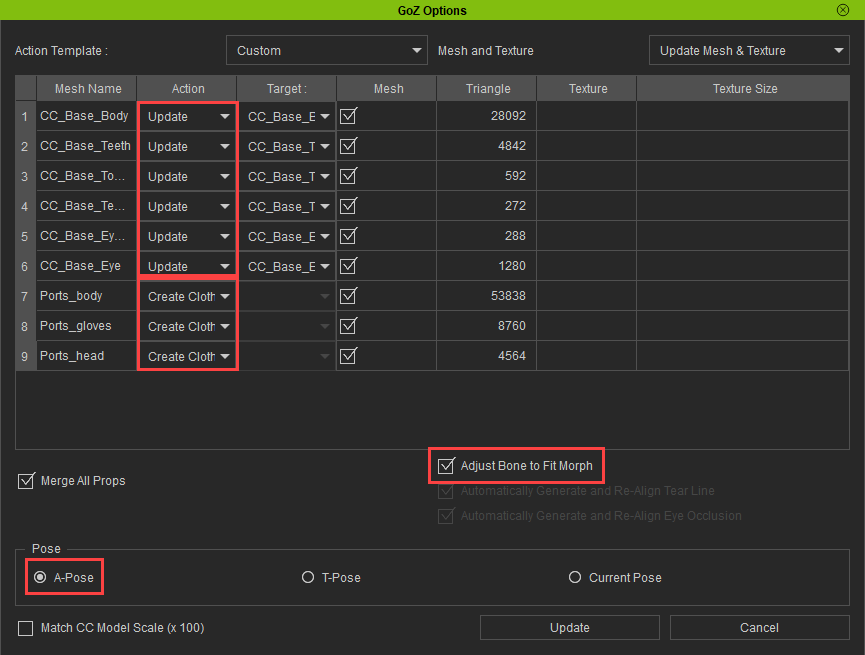The image size is (865, 655).
Task: Close the GoZ Options dialog
Action: tap(843, 10)
